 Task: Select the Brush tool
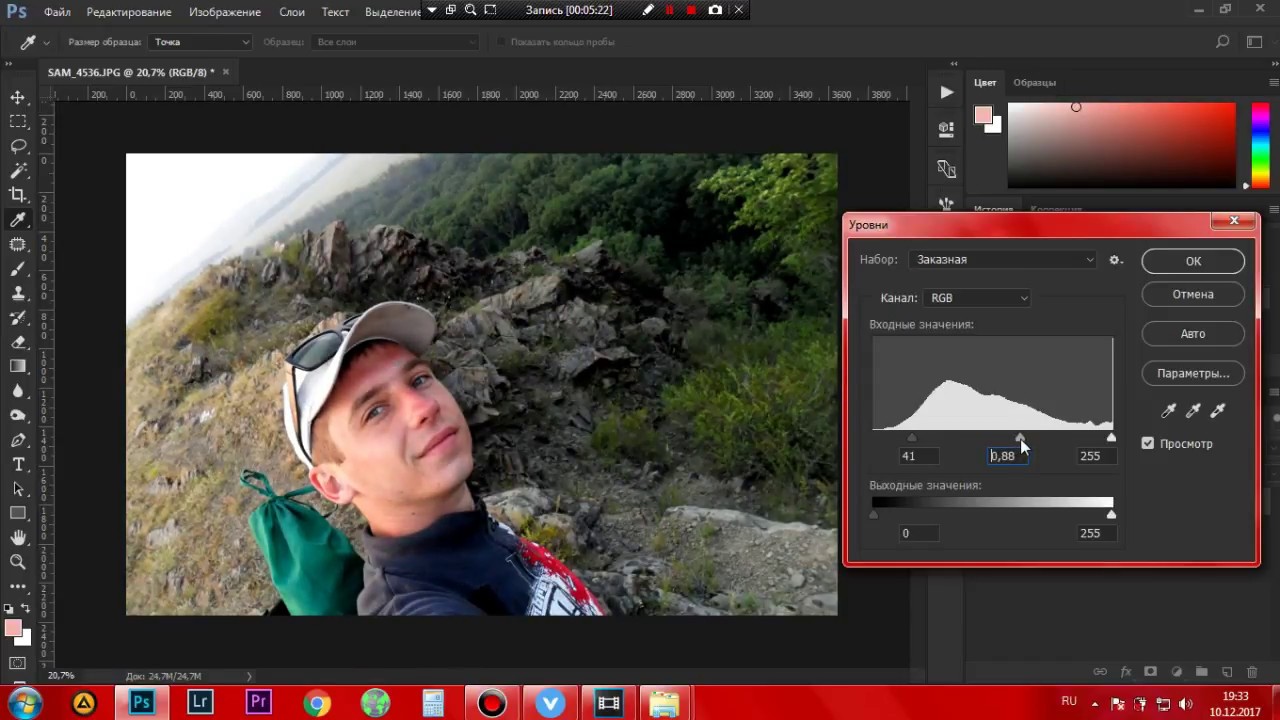tap(18, 269)
